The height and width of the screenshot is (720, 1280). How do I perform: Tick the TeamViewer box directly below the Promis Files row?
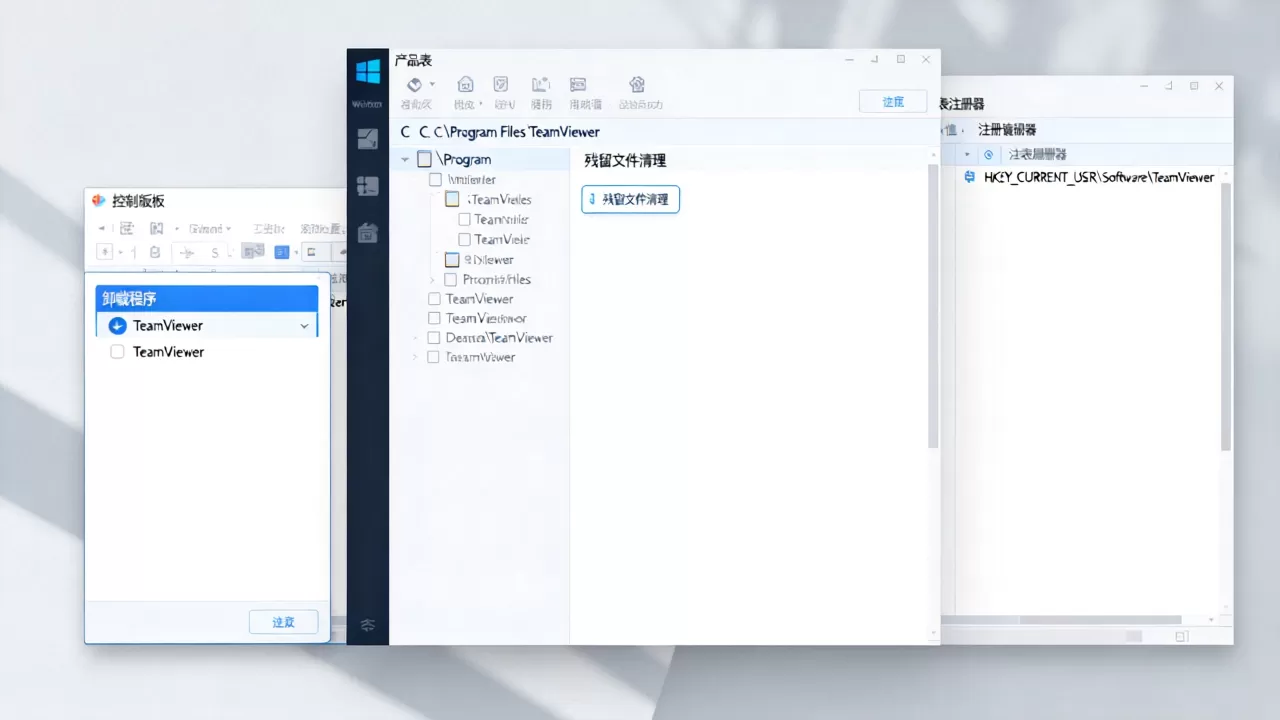(434, 299)
